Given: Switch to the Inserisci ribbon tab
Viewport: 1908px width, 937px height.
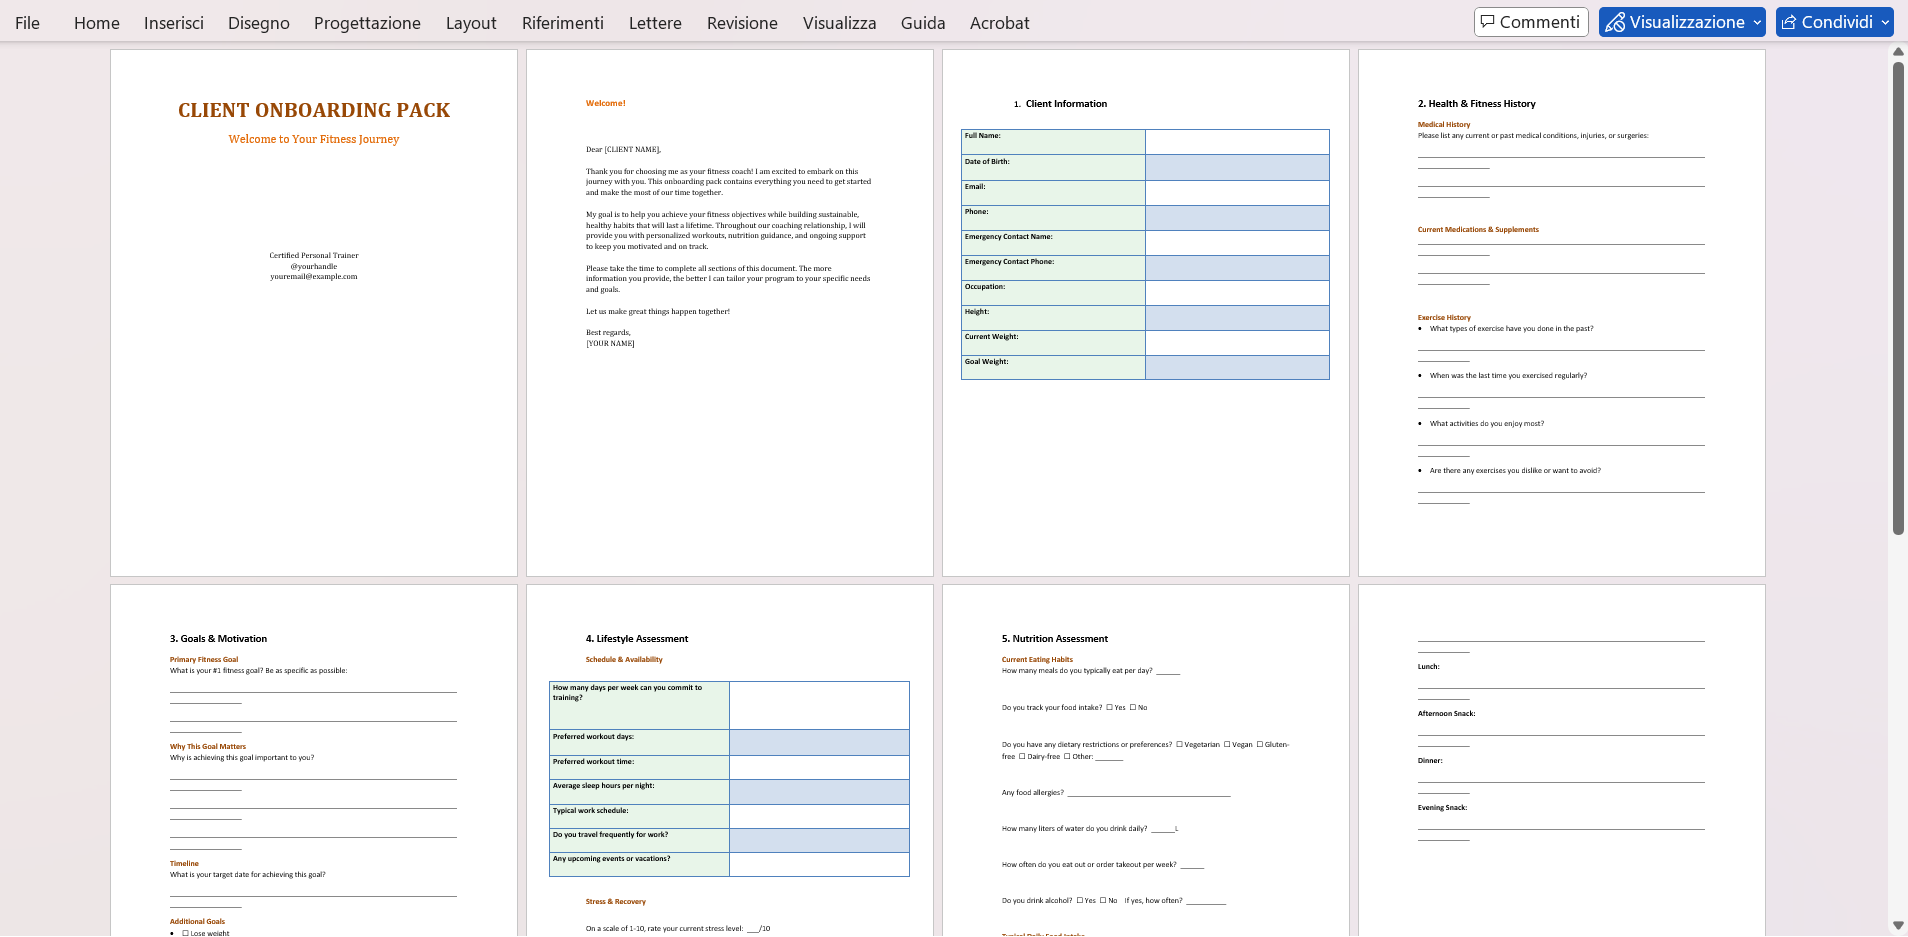Looking at the screenshot, I should point(173,23).
